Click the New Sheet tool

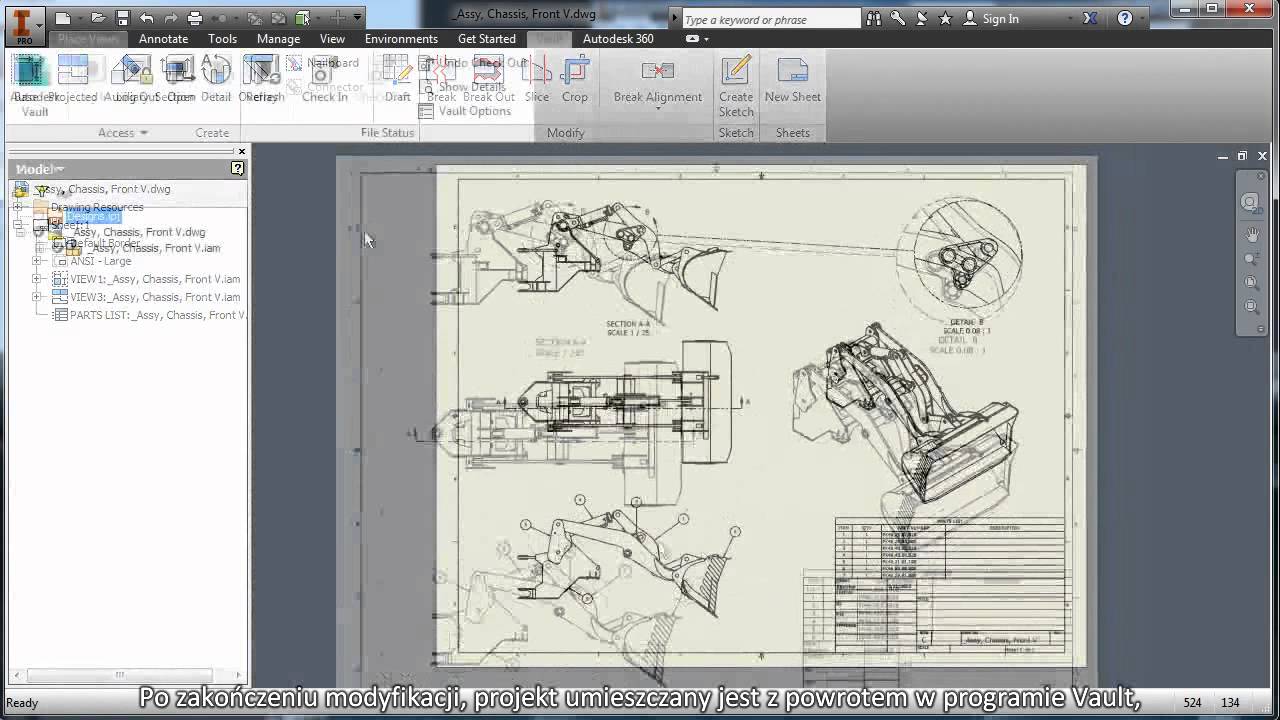tap(792, 79)
